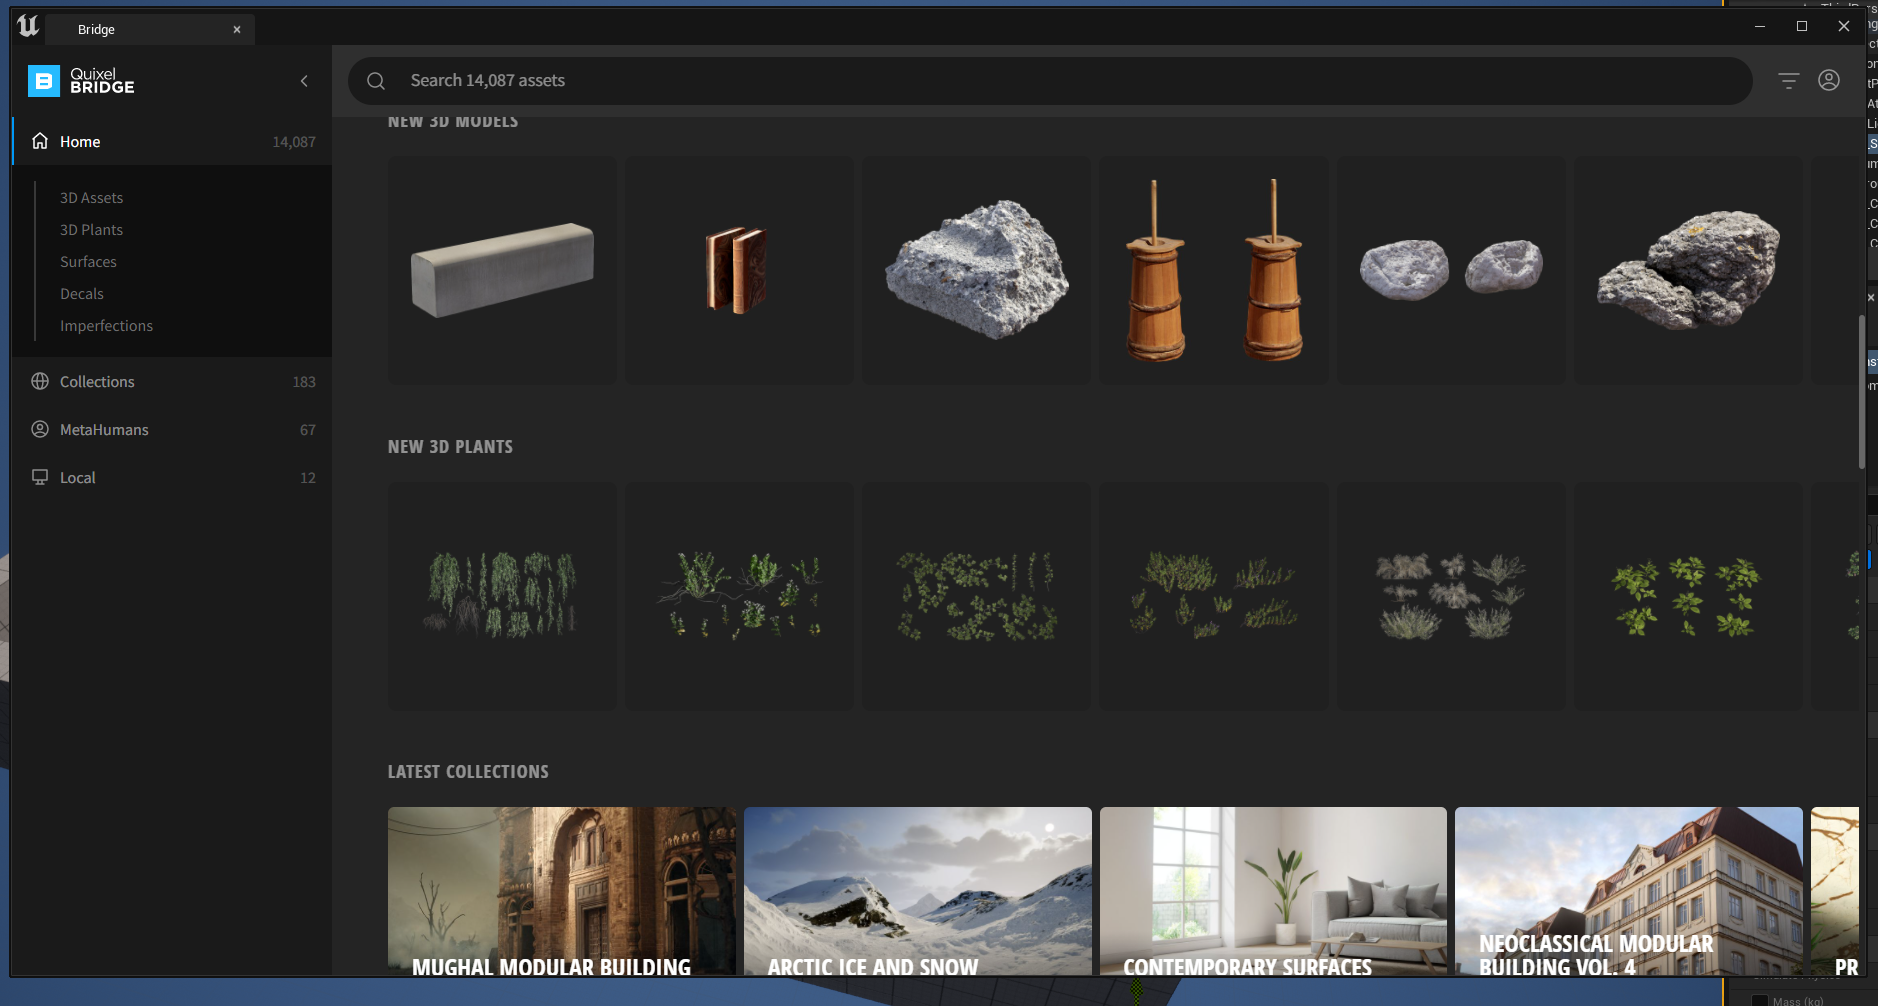Open Local assets in the sidebar
Viewport: 1878px width, 1006px height.
point(172,477)
